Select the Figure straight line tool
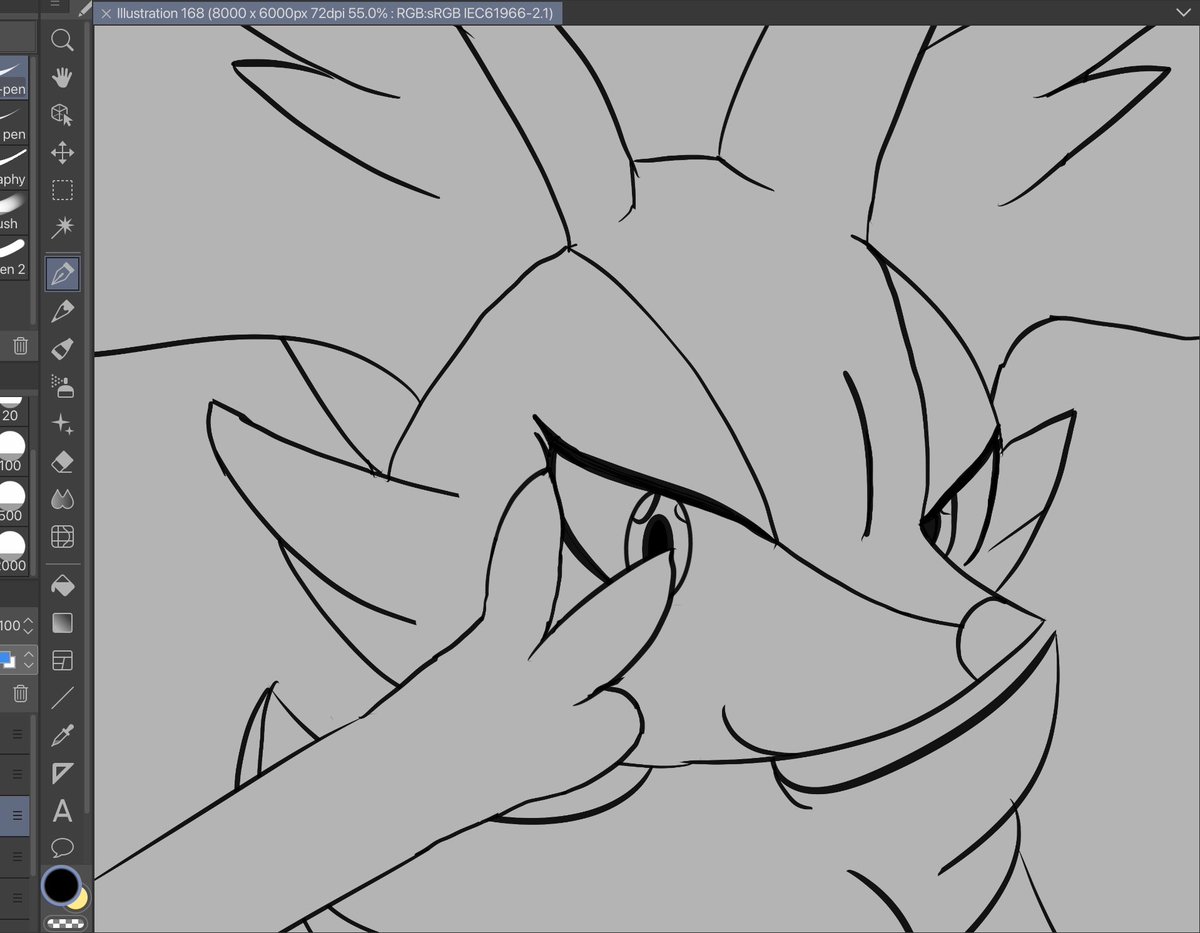Screen dimensions: 1200x933 tap(62, 697)
